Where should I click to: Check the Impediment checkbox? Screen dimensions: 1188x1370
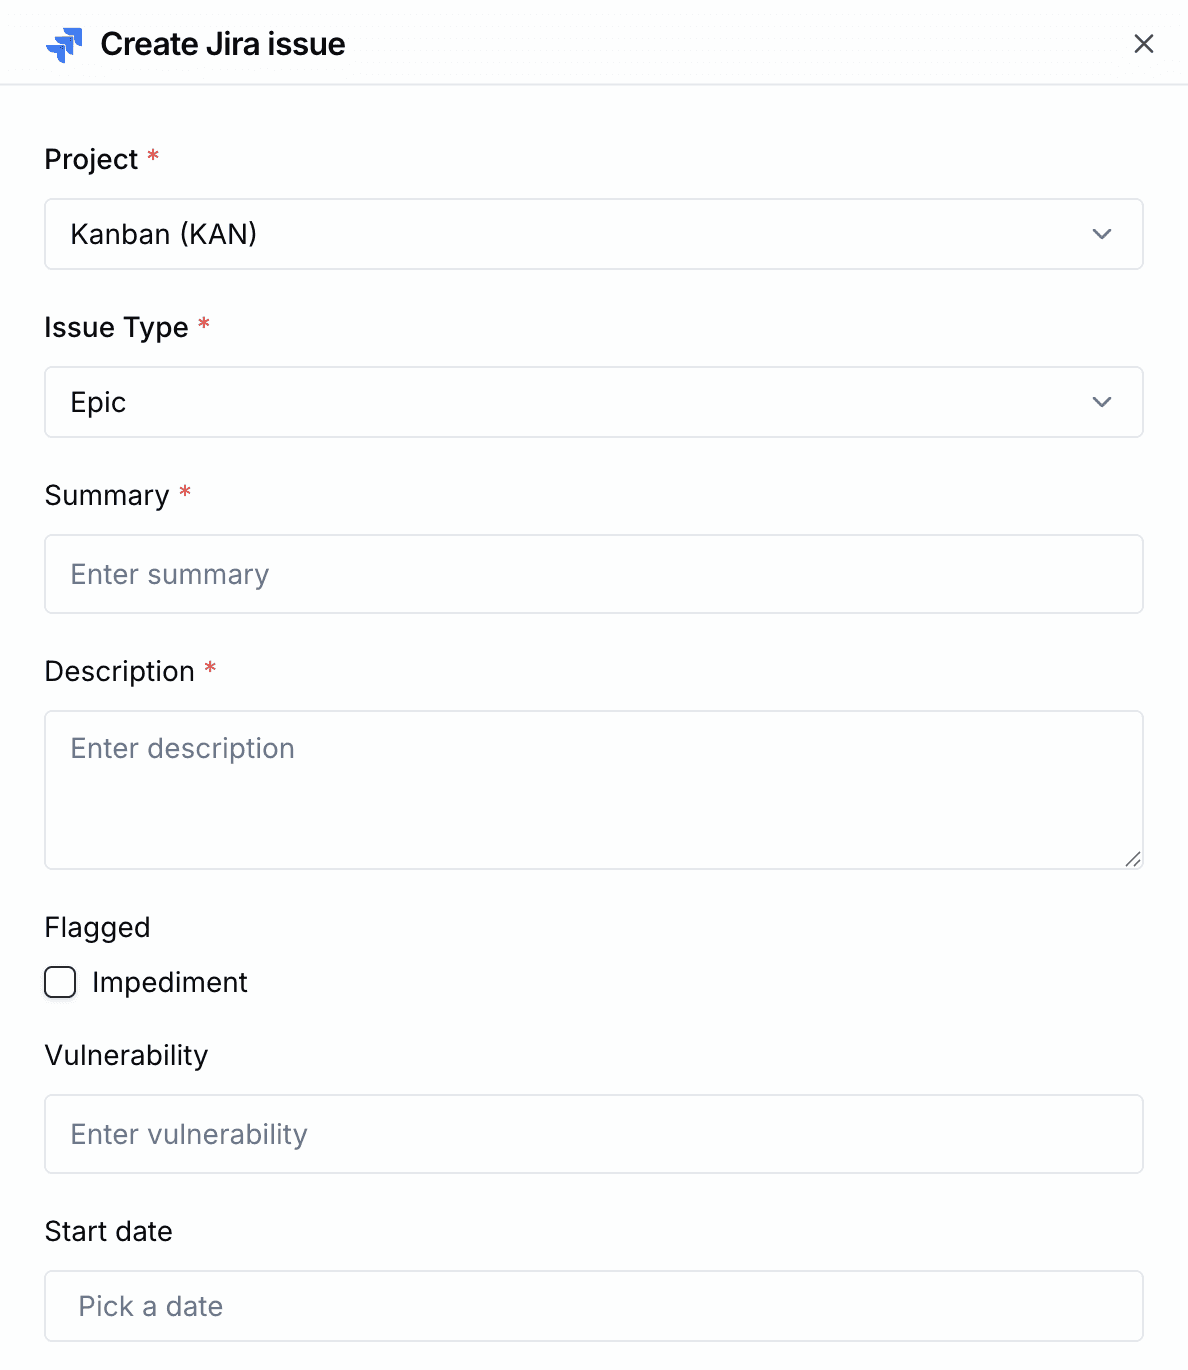(x=60, y=982)
